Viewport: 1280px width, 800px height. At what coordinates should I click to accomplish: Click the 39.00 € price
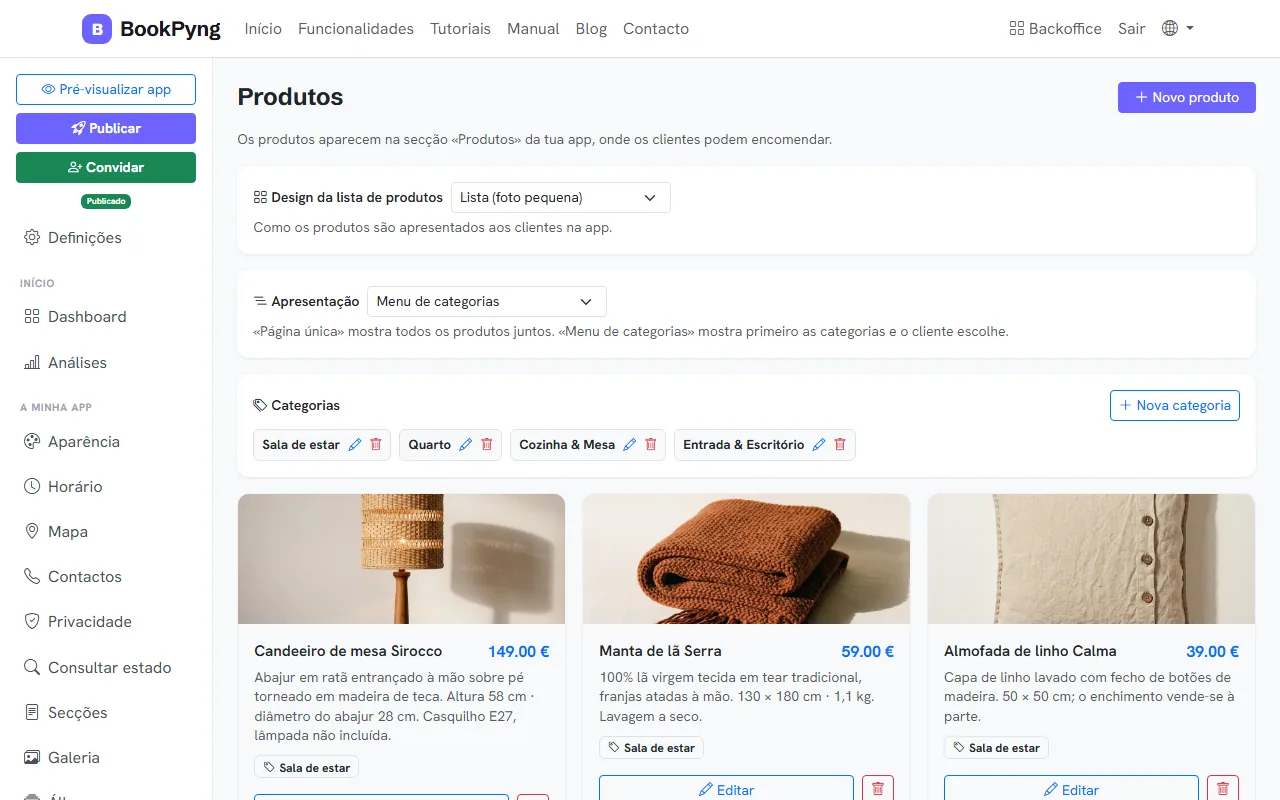(x=1212, y=651)
